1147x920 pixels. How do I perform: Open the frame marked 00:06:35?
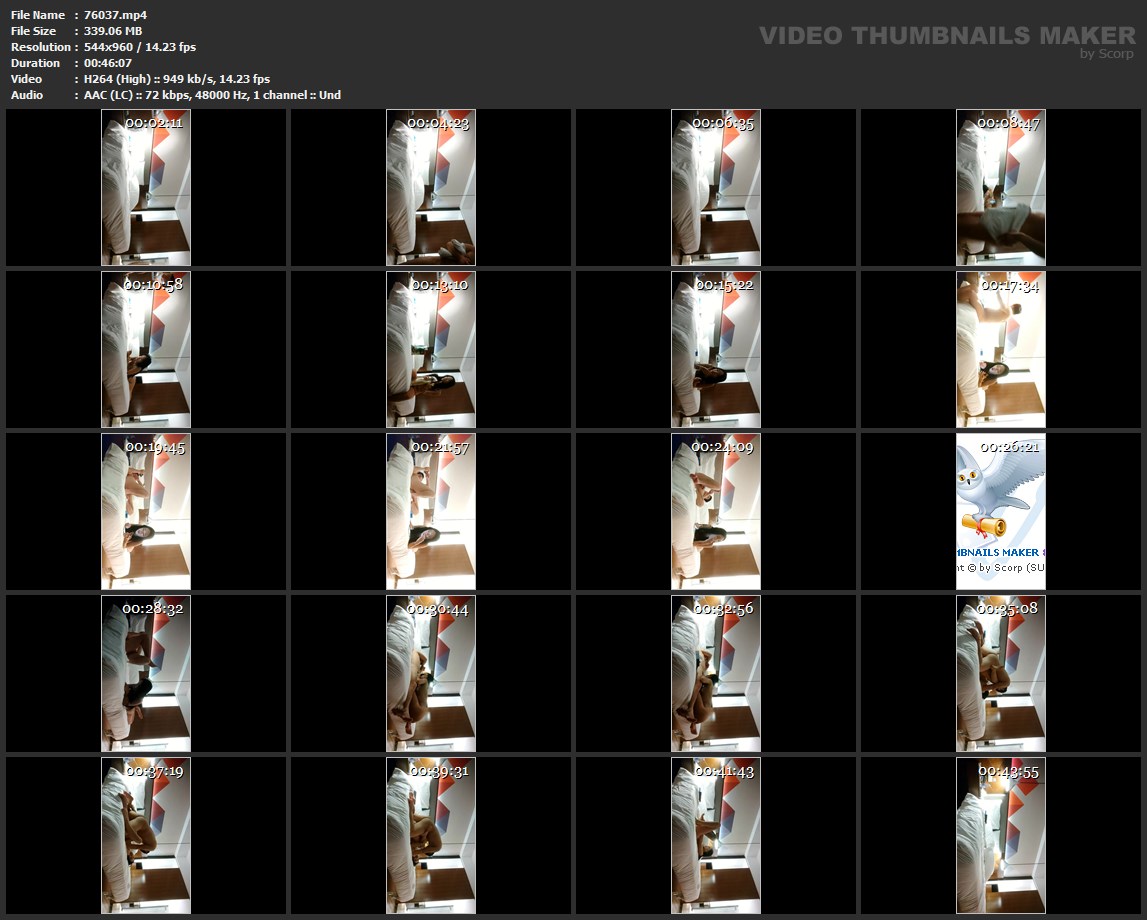pos(716,188)
